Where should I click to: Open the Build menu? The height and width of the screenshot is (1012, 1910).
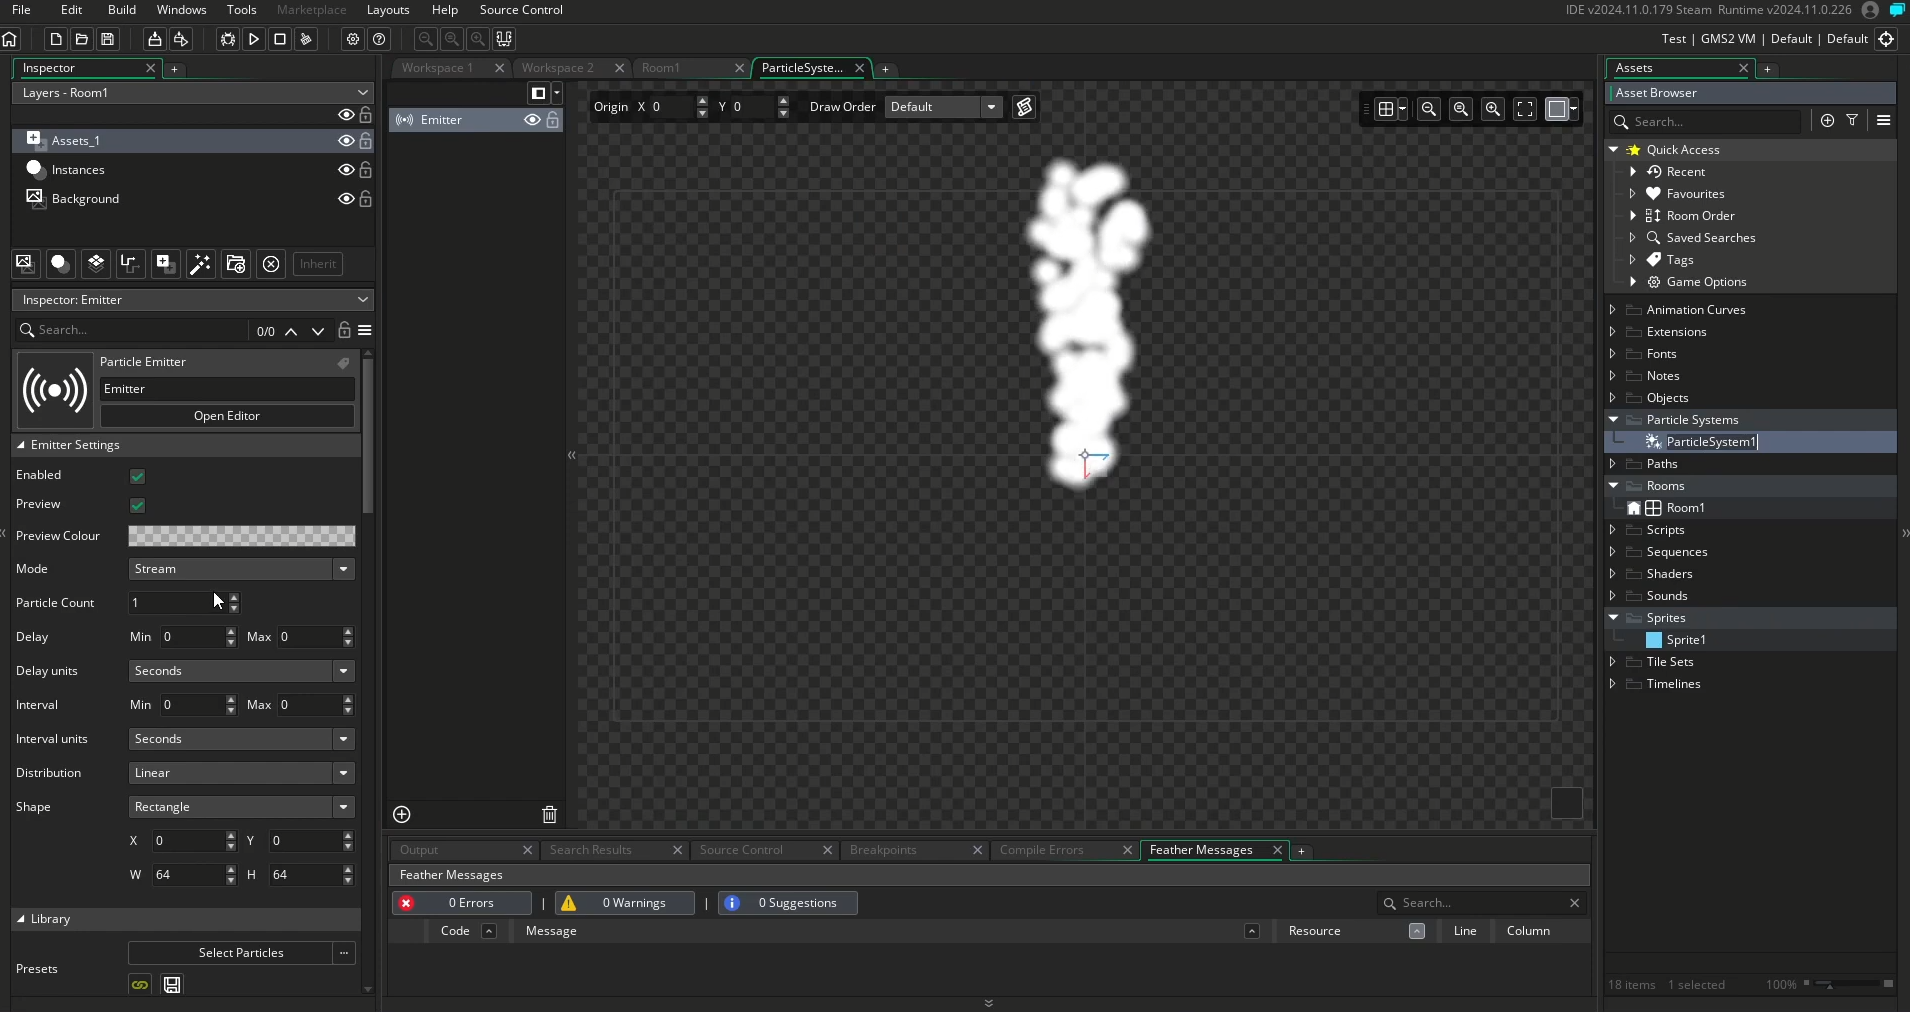coord(122,10)
